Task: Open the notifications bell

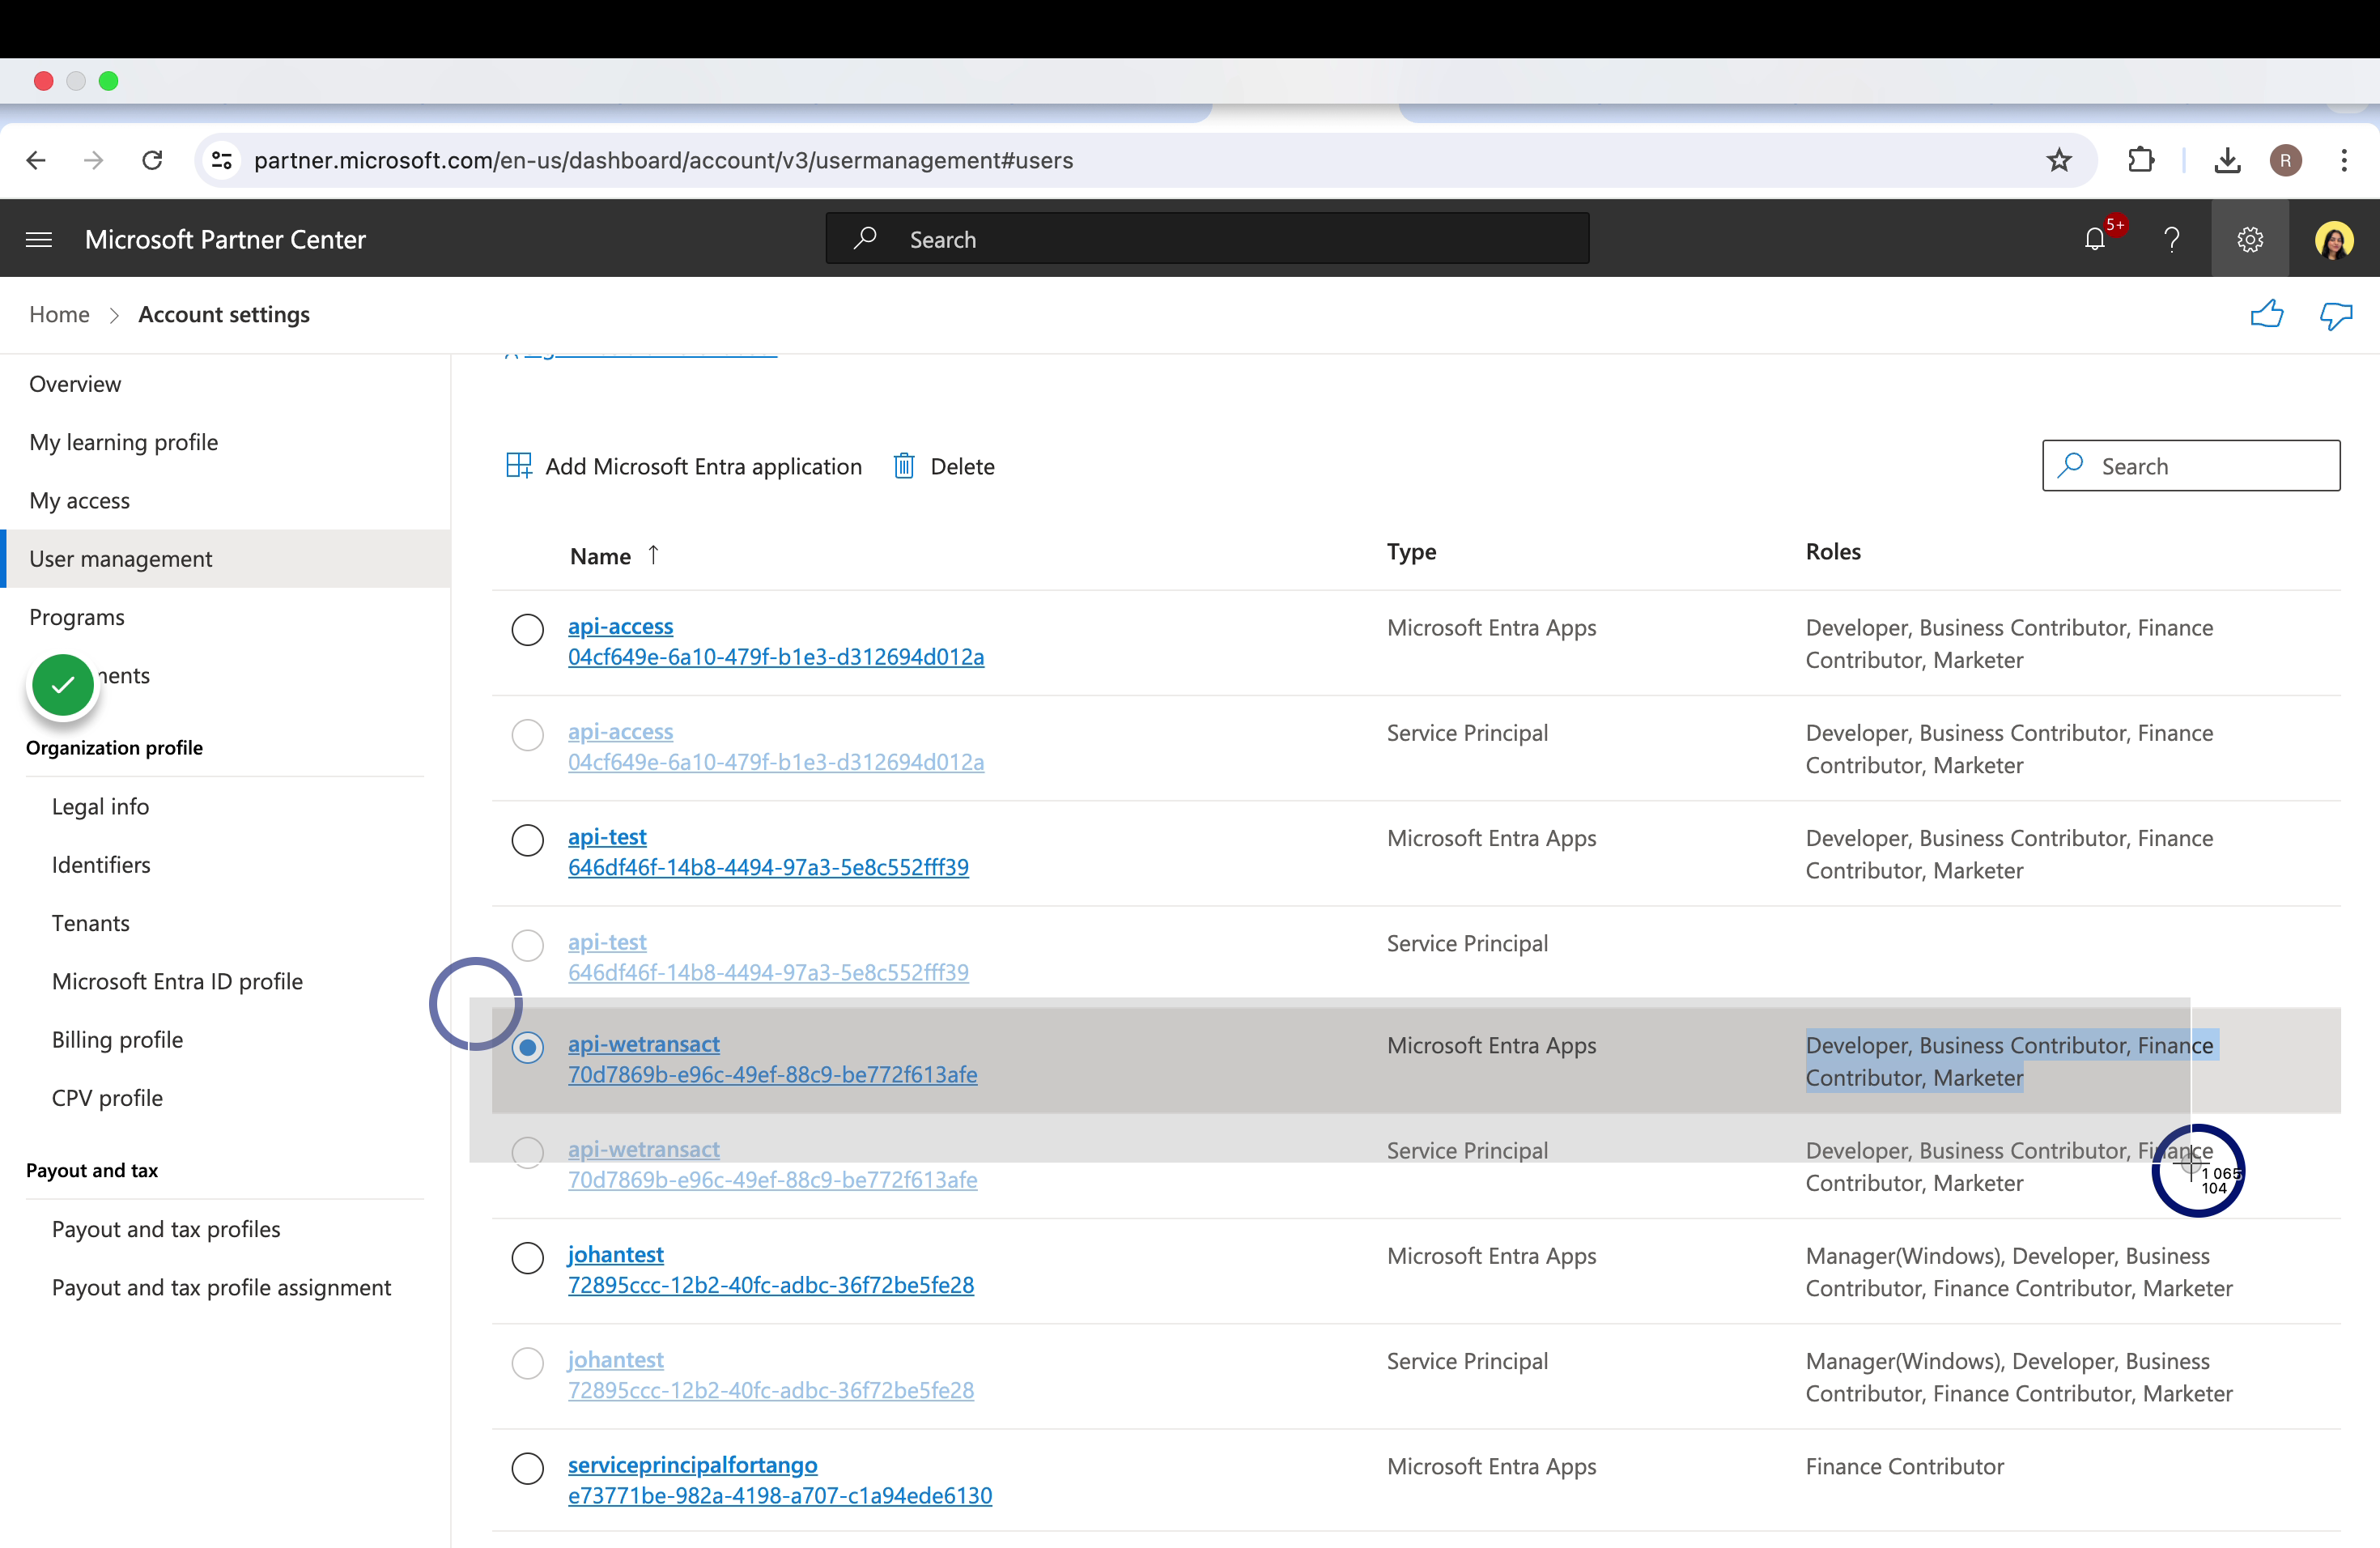Action: pos(2095,239)
